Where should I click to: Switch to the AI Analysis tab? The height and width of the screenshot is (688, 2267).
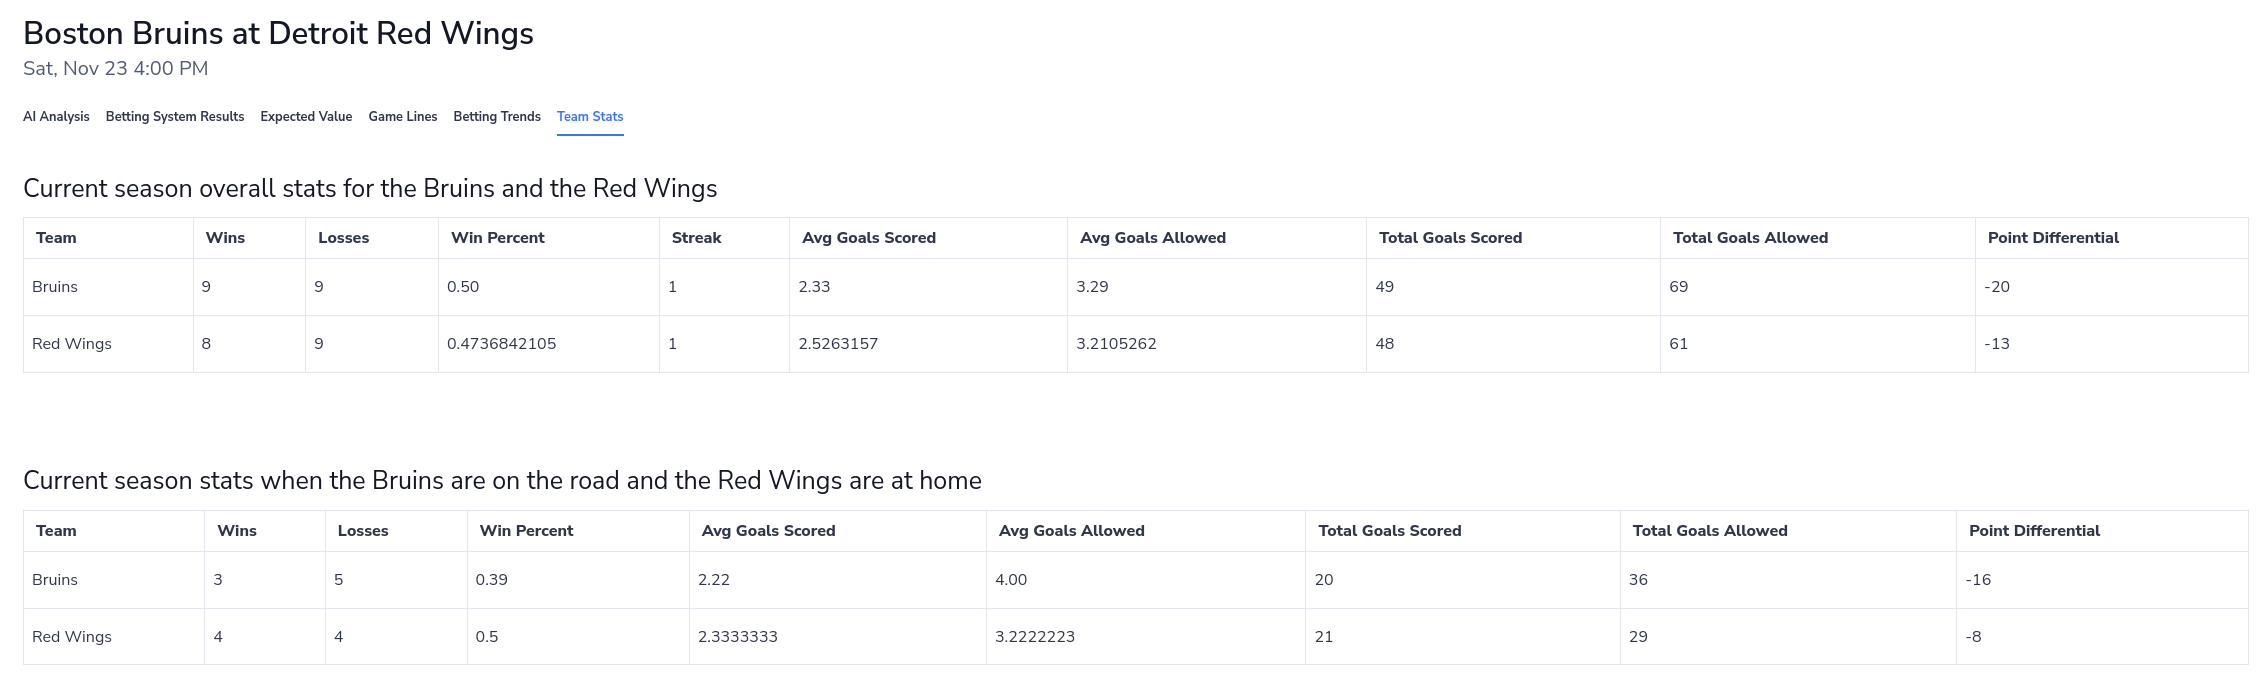click(56, 117)
